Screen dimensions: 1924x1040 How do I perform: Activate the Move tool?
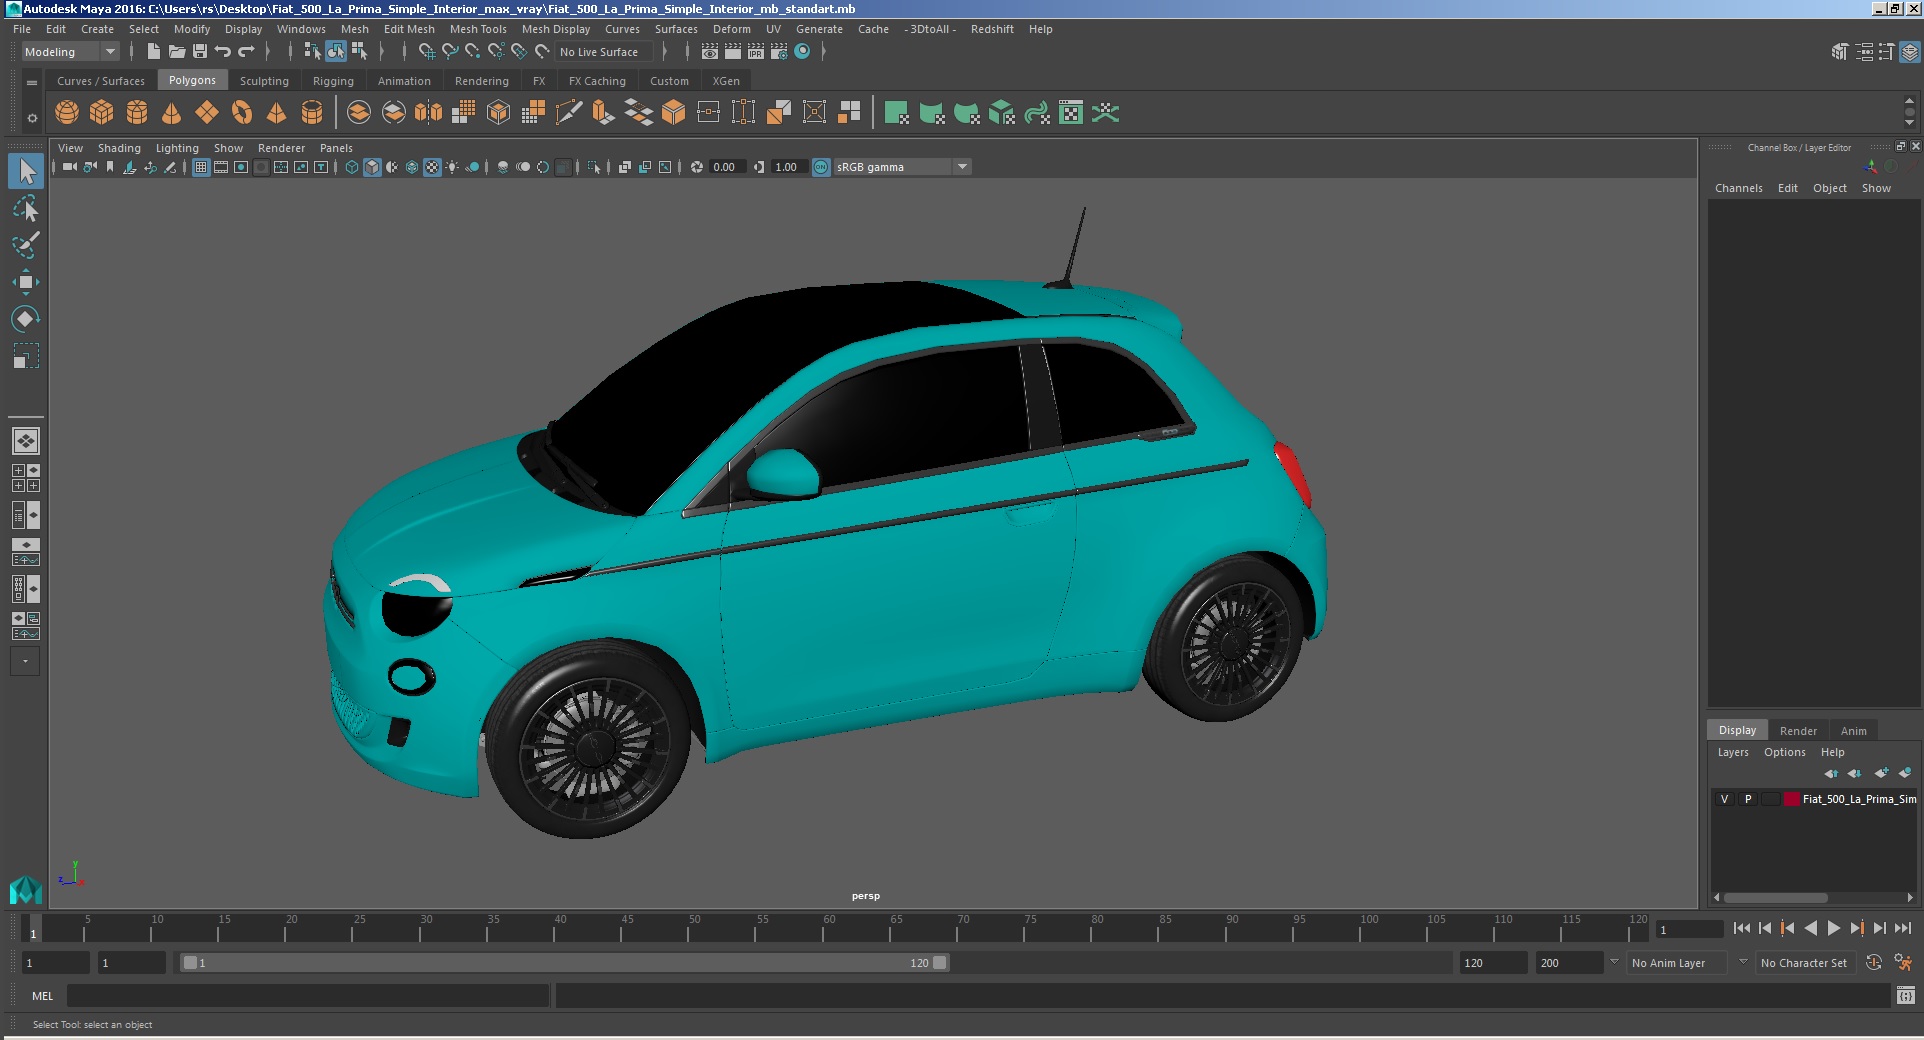pyautogui.click(x=26, y=282)
